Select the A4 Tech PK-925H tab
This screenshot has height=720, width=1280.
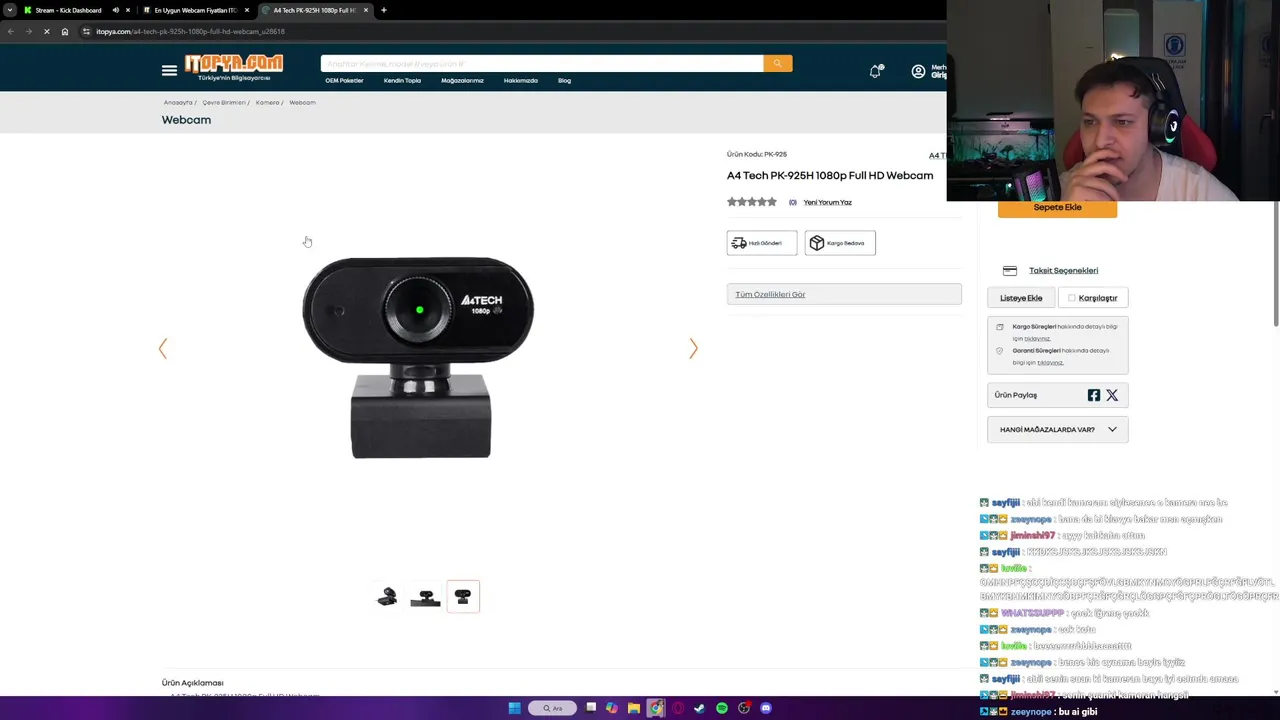(x=314, y=10)
